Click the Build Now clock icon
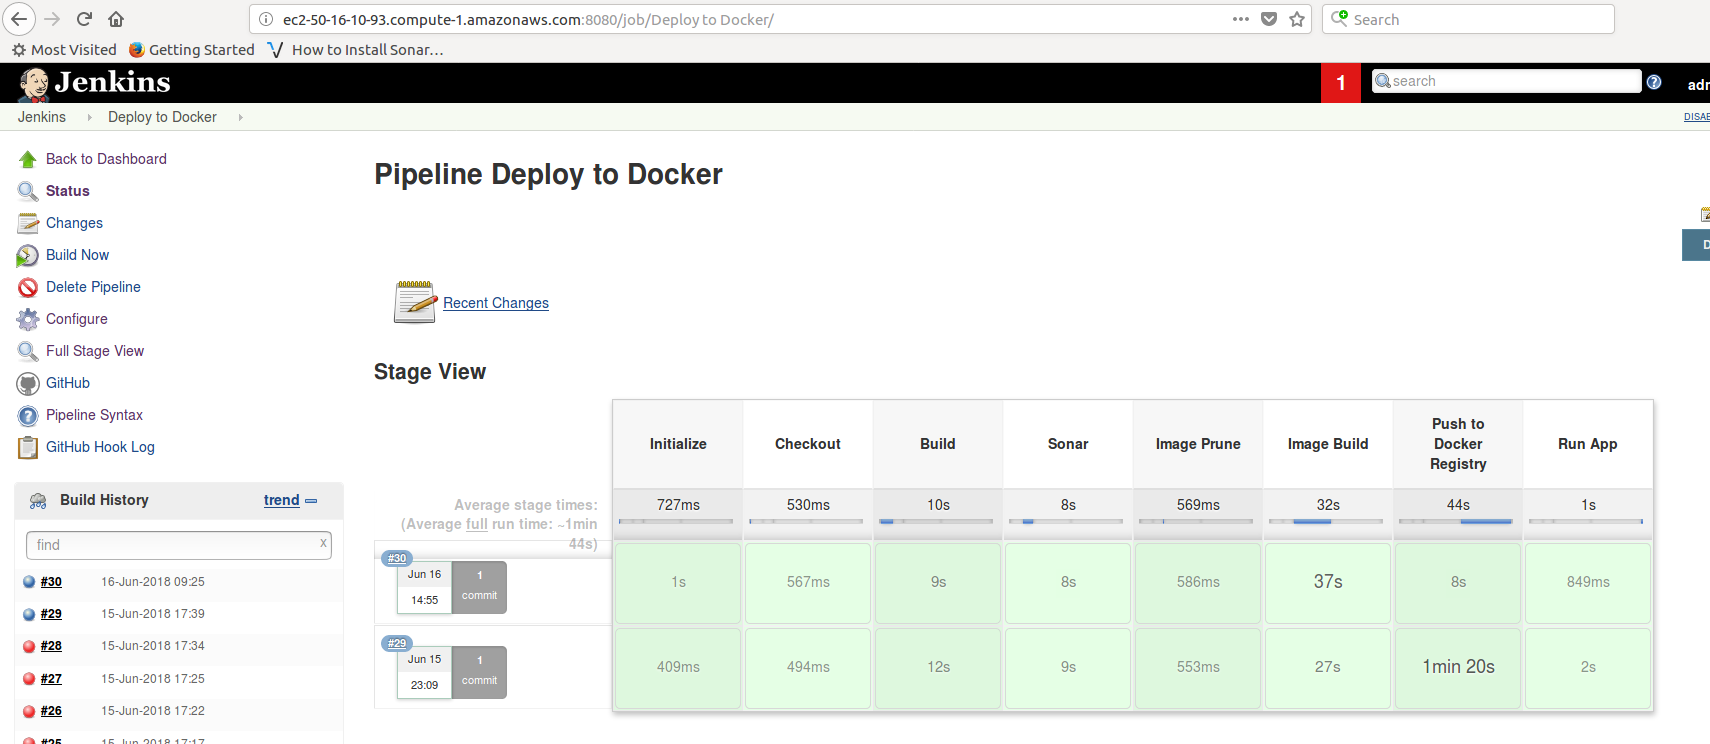This screenshot has width=1710, height=744. (x=28, y=255)
